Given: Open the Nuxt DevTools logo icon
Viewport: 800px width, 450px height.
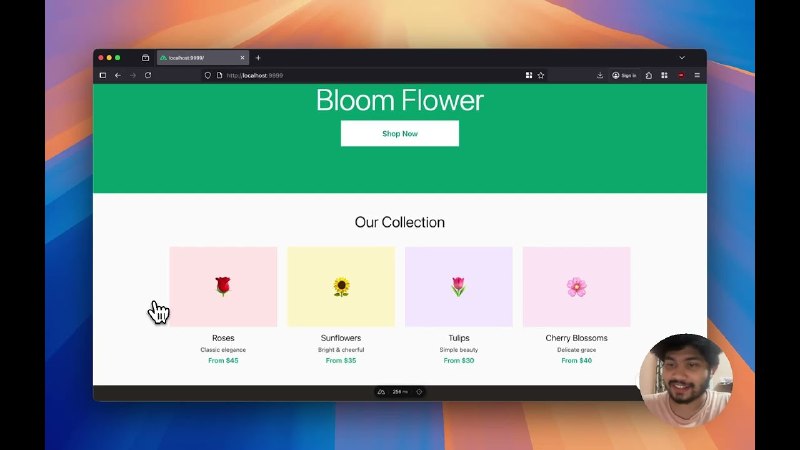Looking at the screenshot, I should pyautogui.click(x=381, y=392).
